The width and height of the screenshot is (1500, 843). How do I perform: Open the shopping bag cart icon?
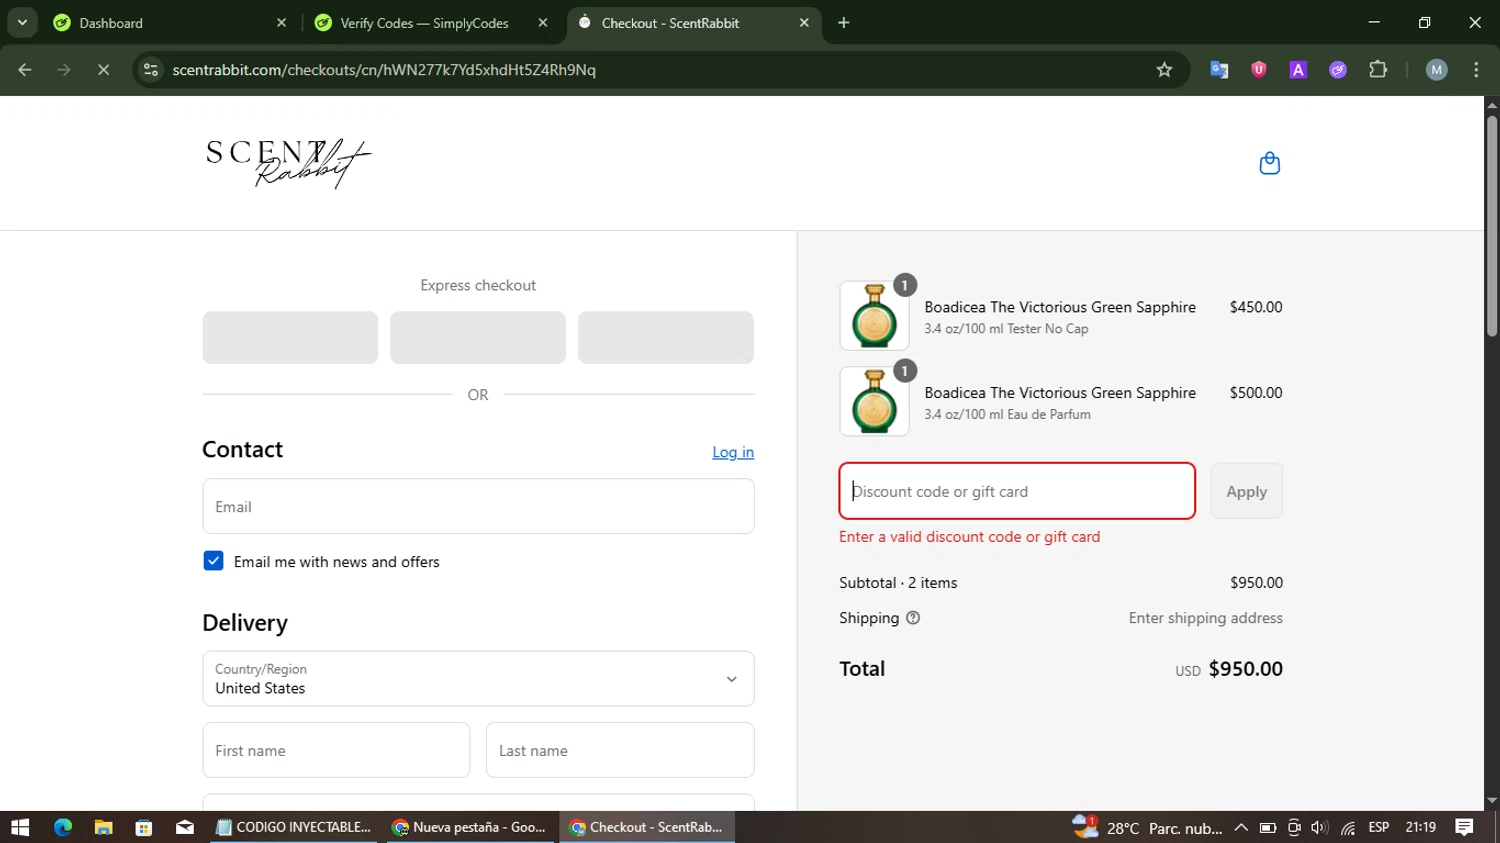tap(1269, 163)
